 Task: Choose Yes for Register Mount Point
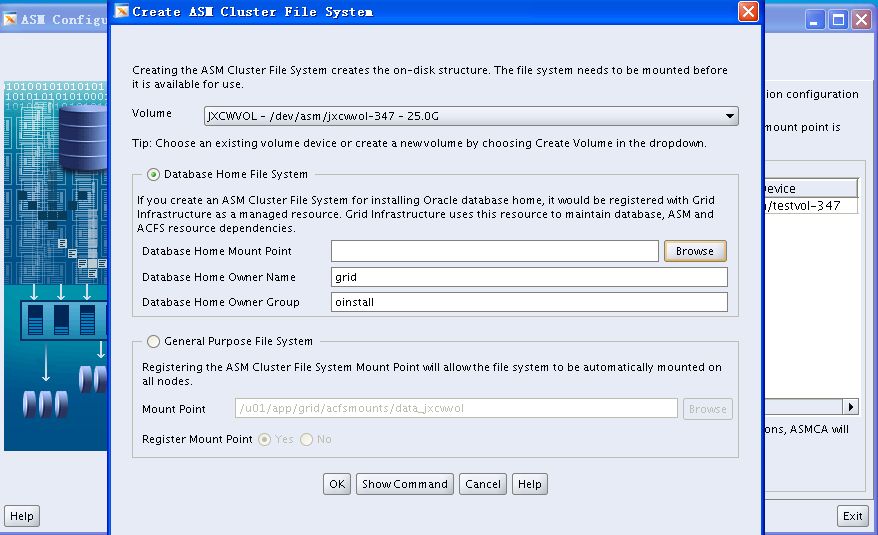(x=264, y=440)
